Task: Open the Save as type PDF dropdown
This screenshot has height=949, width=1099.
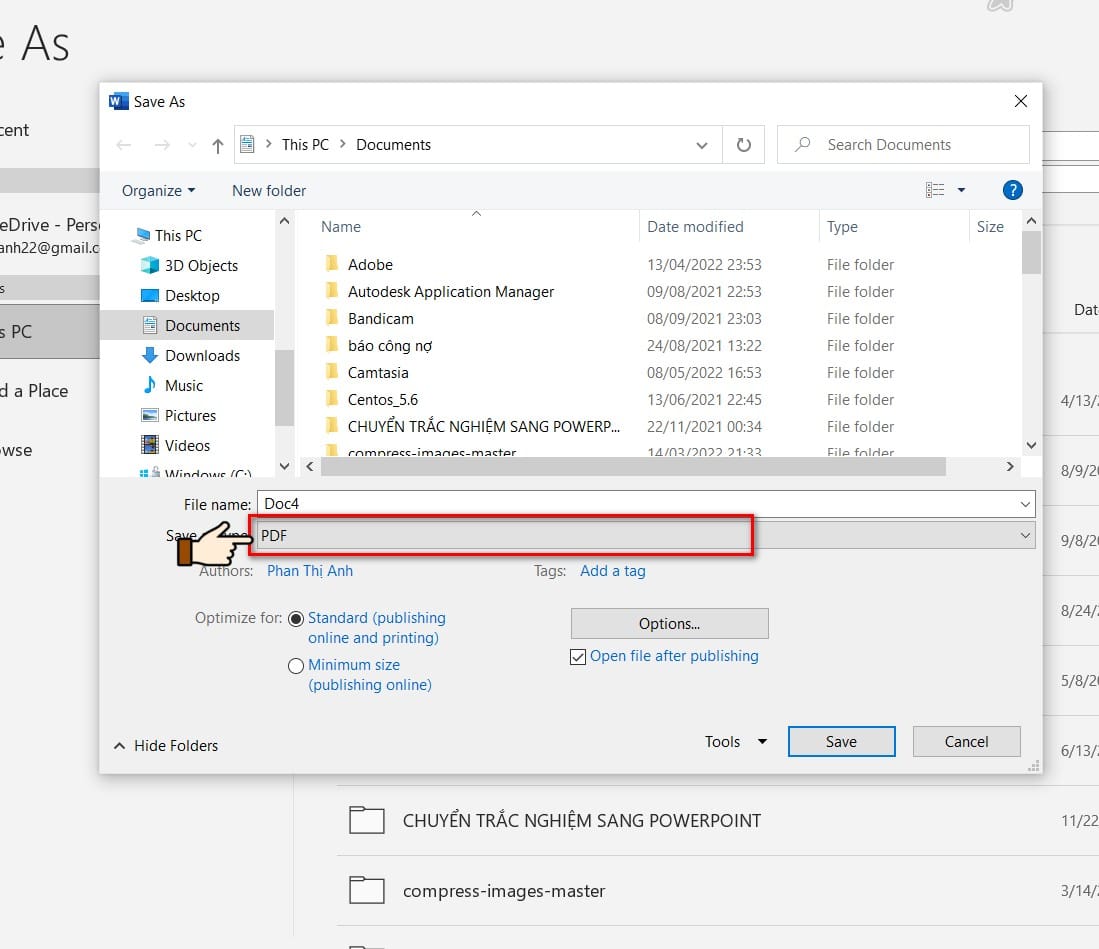Action: 646,535
